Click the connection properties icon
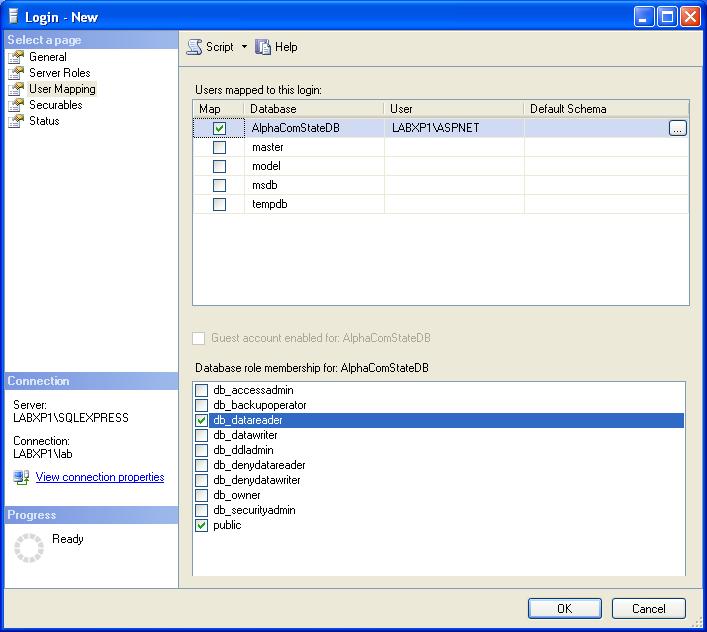707x632 pixels. (x=21, y=478)
